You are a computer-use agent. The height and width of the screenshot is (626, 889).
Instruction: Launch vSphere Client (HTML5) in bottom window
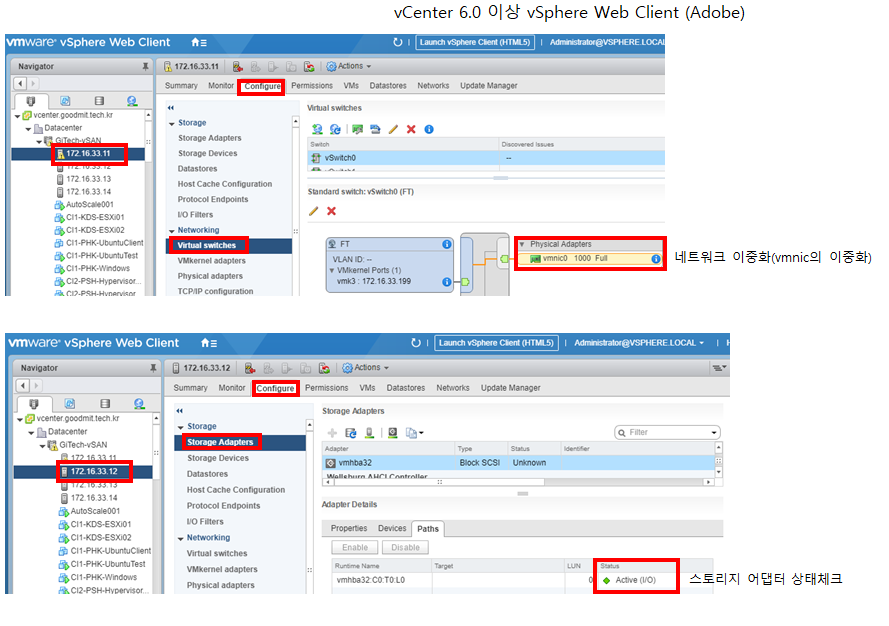point(496,343)
